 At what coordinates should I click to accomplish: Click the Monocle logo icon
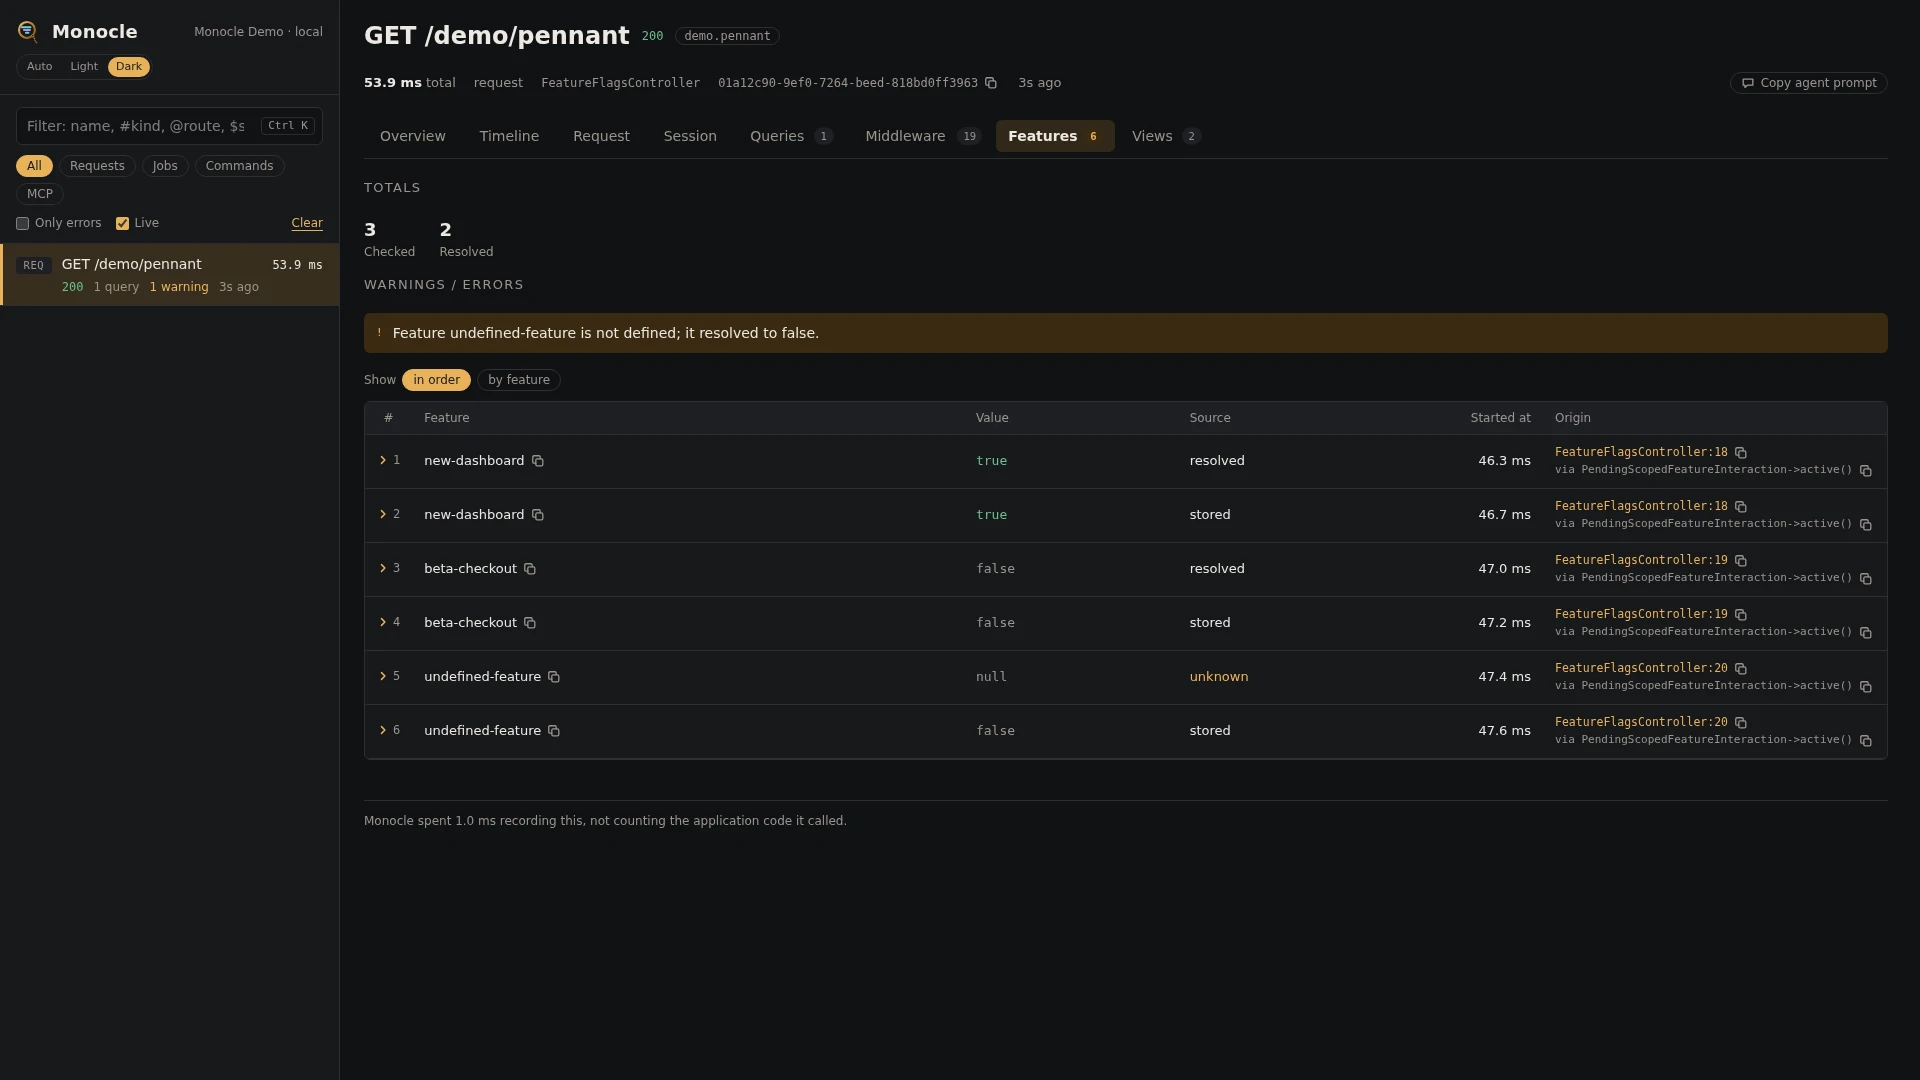(28, 32)
